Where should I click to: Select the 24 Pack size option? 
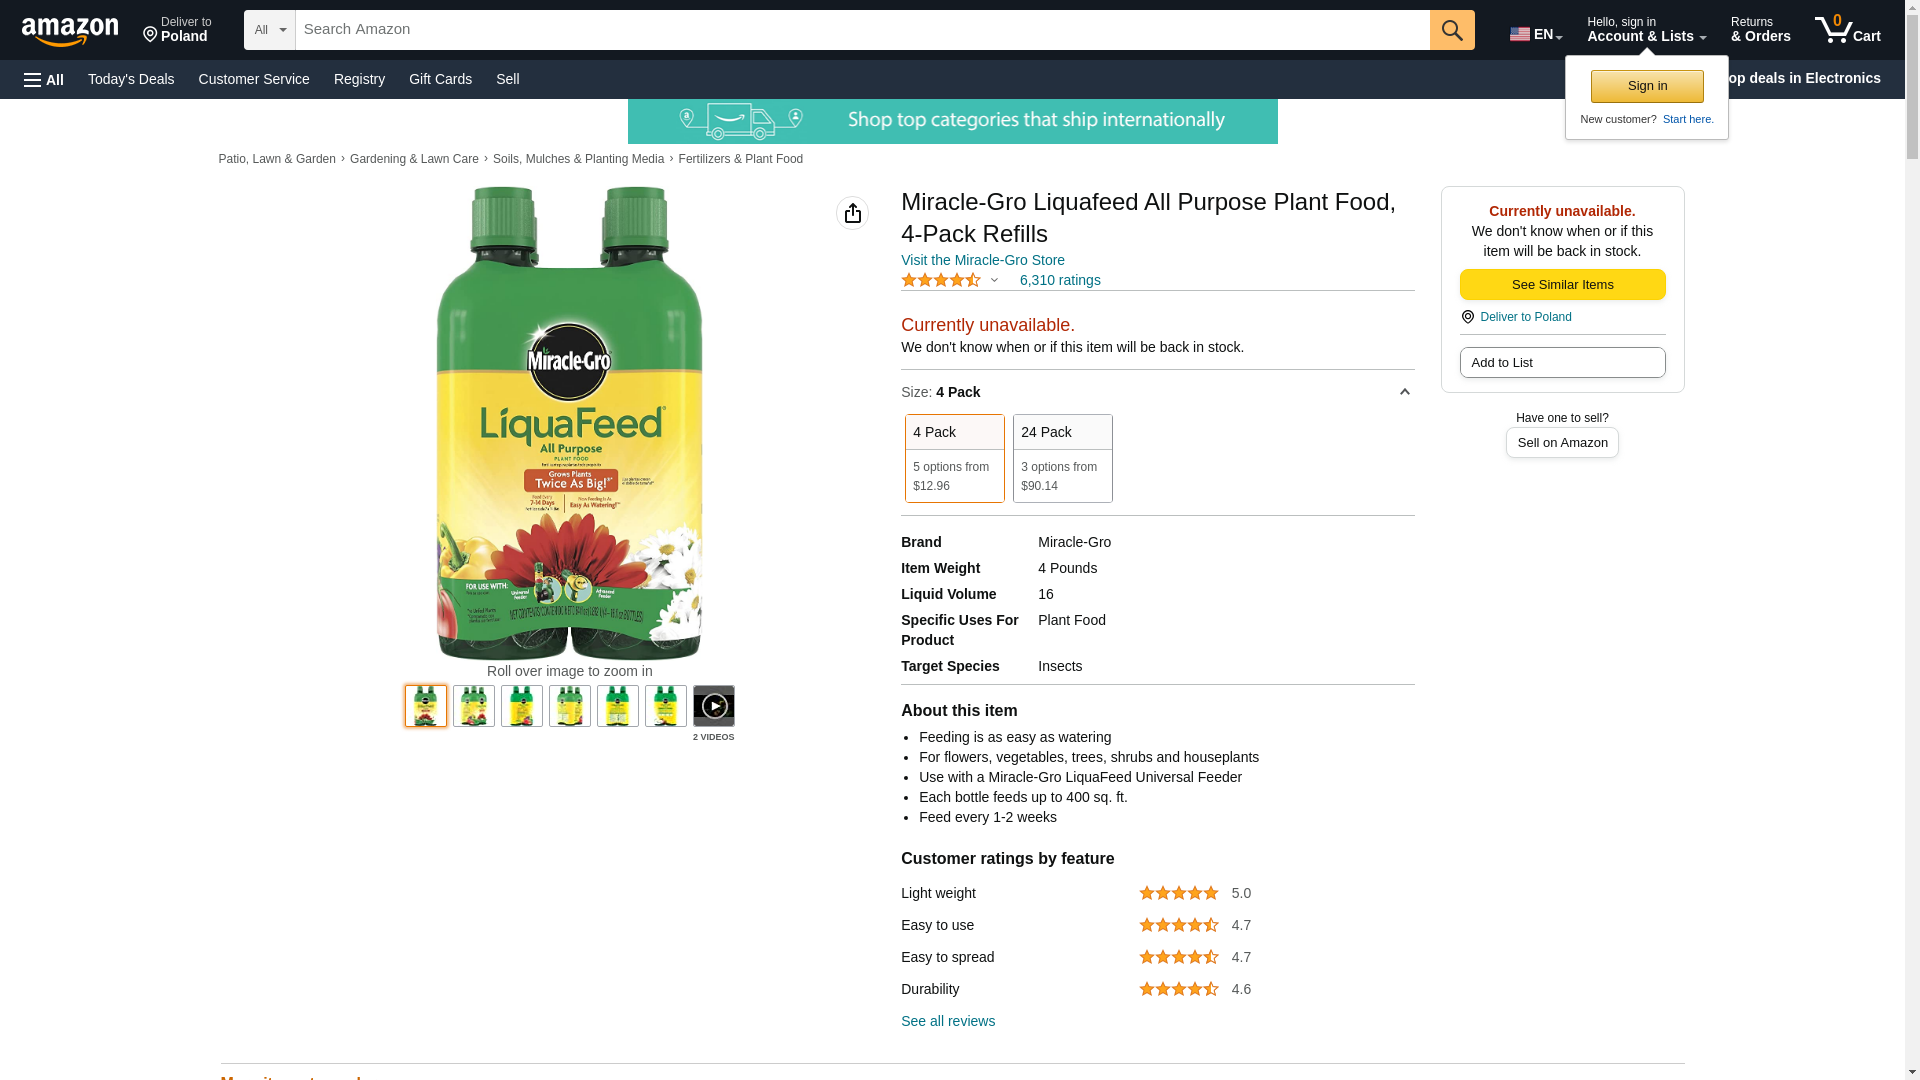pyautogui.click(x=1062, y=458)
